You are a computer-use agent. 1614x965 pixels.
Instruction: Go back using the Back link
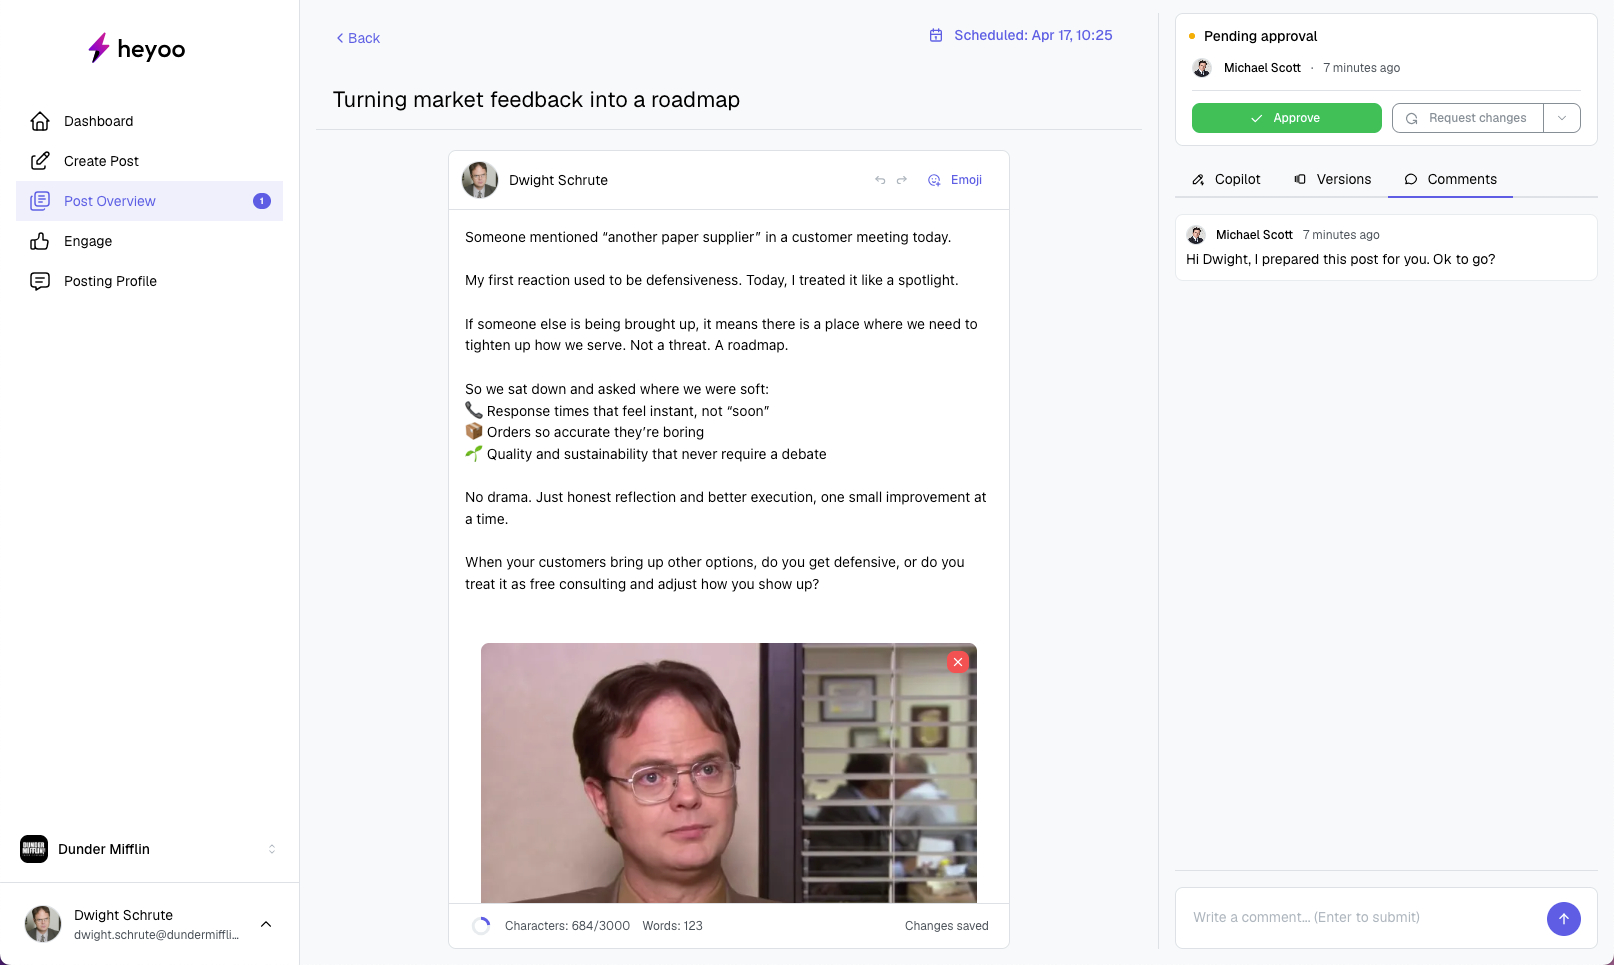click(x=358, y=38)
